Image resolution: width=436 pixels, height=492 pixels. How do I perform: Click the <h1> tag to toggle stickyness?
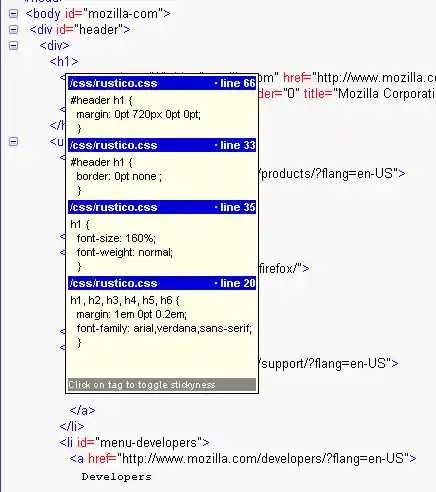coord(64,62)
